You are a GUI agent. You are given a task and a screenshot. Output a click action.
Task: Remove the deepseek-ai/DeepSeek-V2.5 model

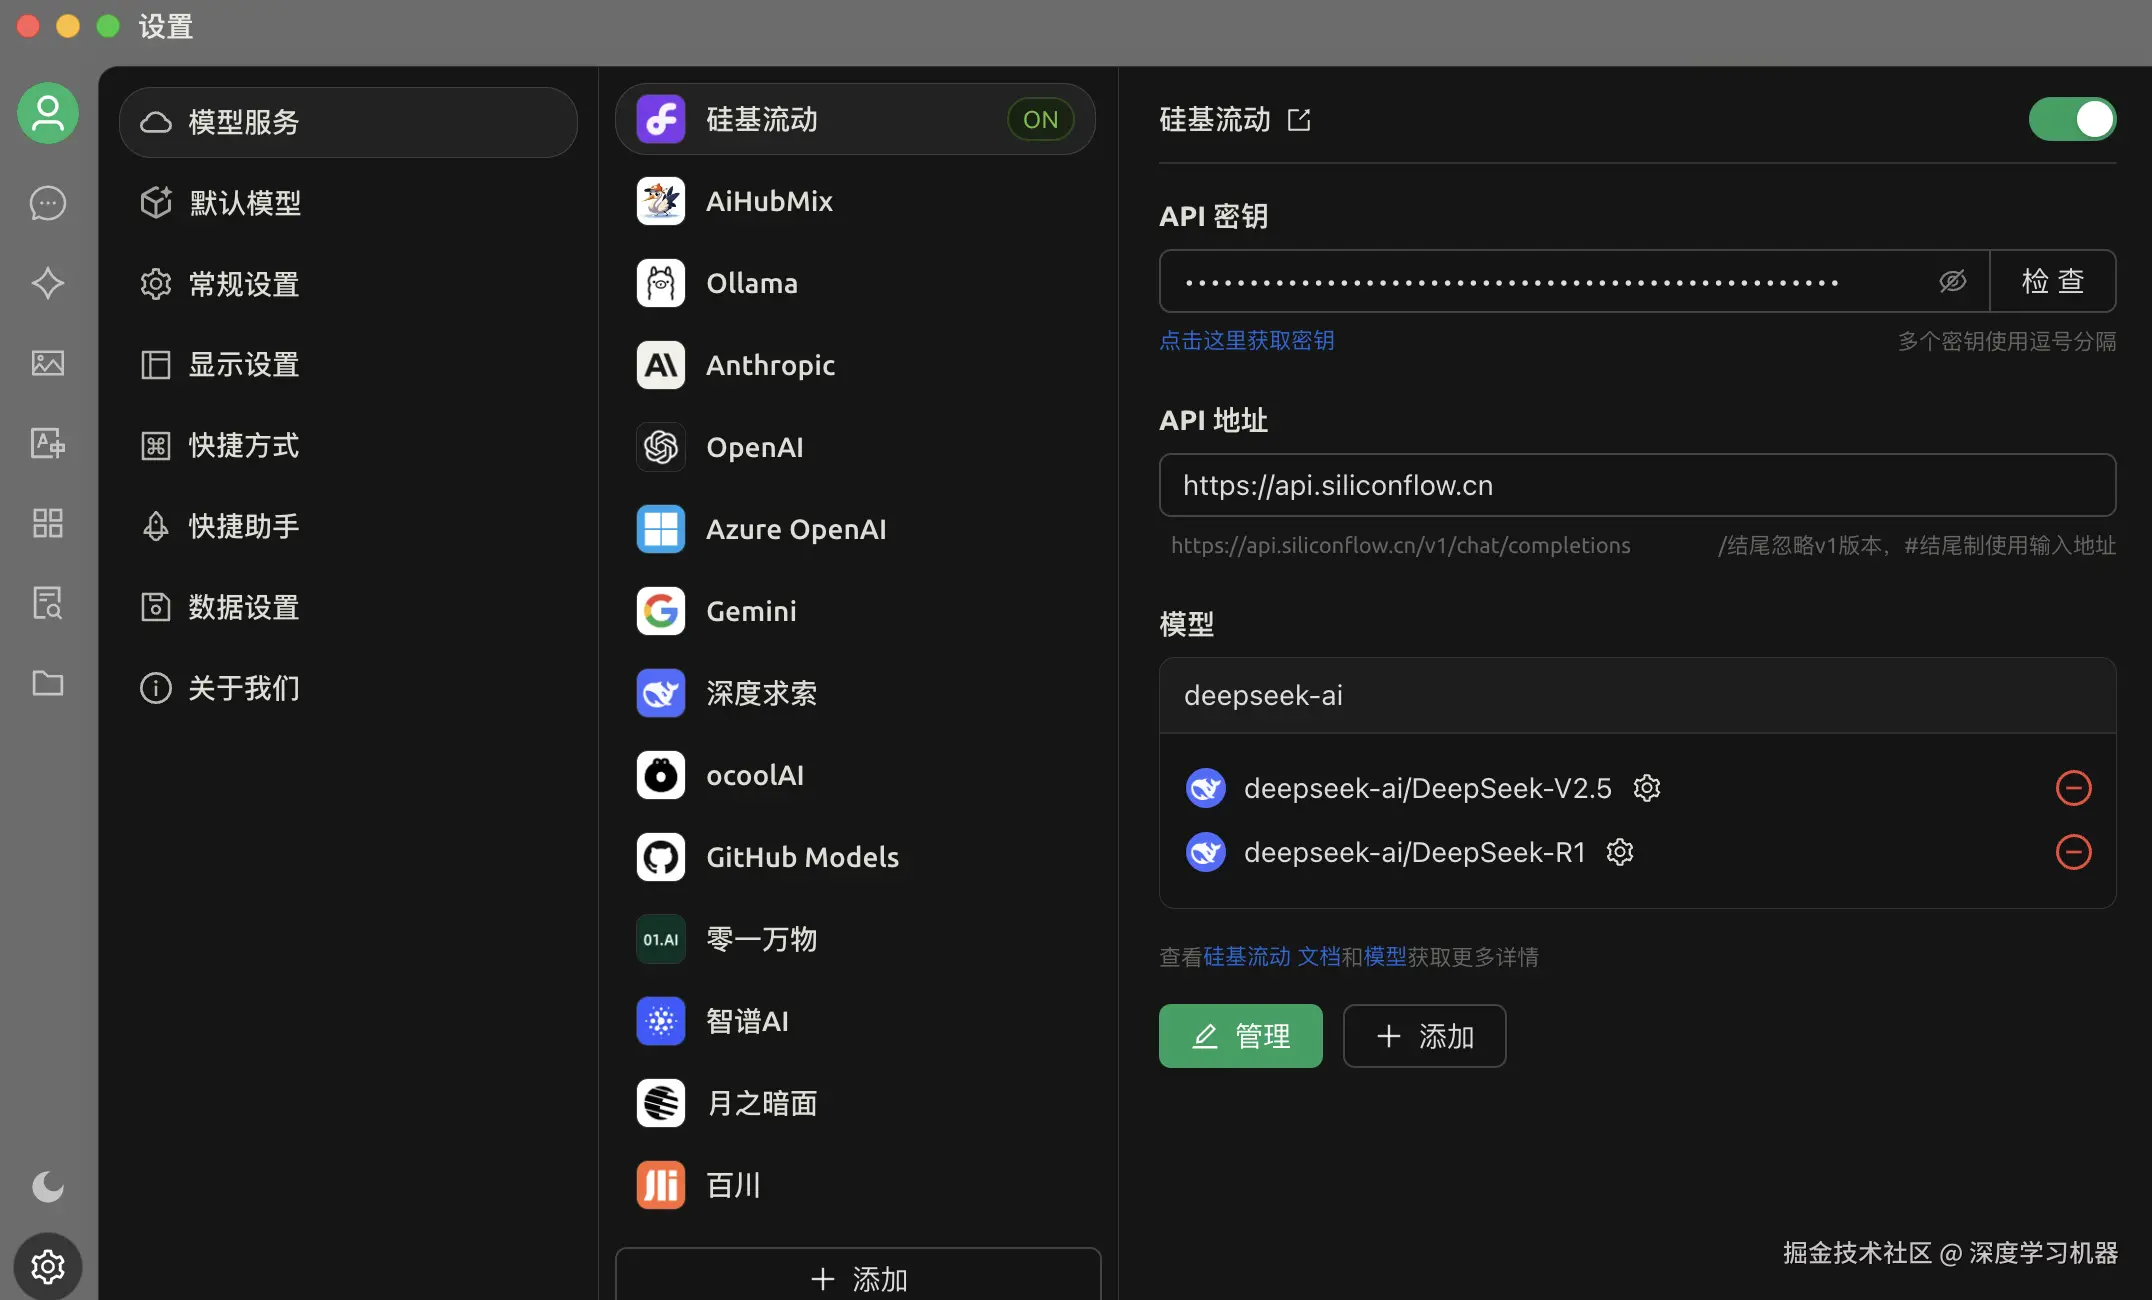2074,788
